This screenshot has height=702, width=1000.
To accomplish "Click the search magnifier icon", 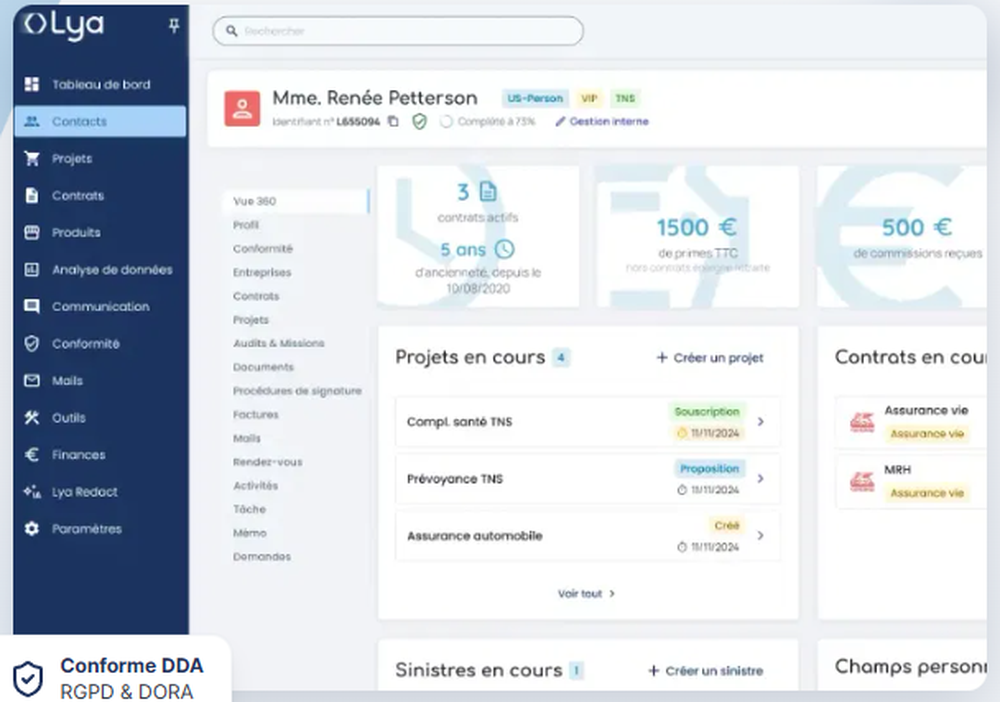I will (x=232, y=31).
